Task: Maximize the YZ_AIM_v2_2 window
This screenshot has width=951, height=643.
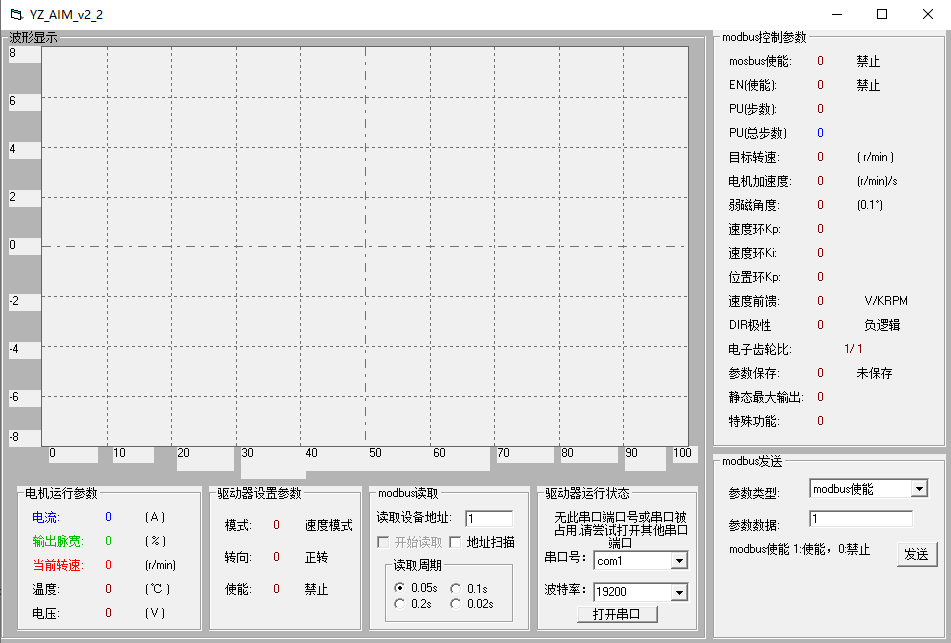Action: [x=882, y=14]
